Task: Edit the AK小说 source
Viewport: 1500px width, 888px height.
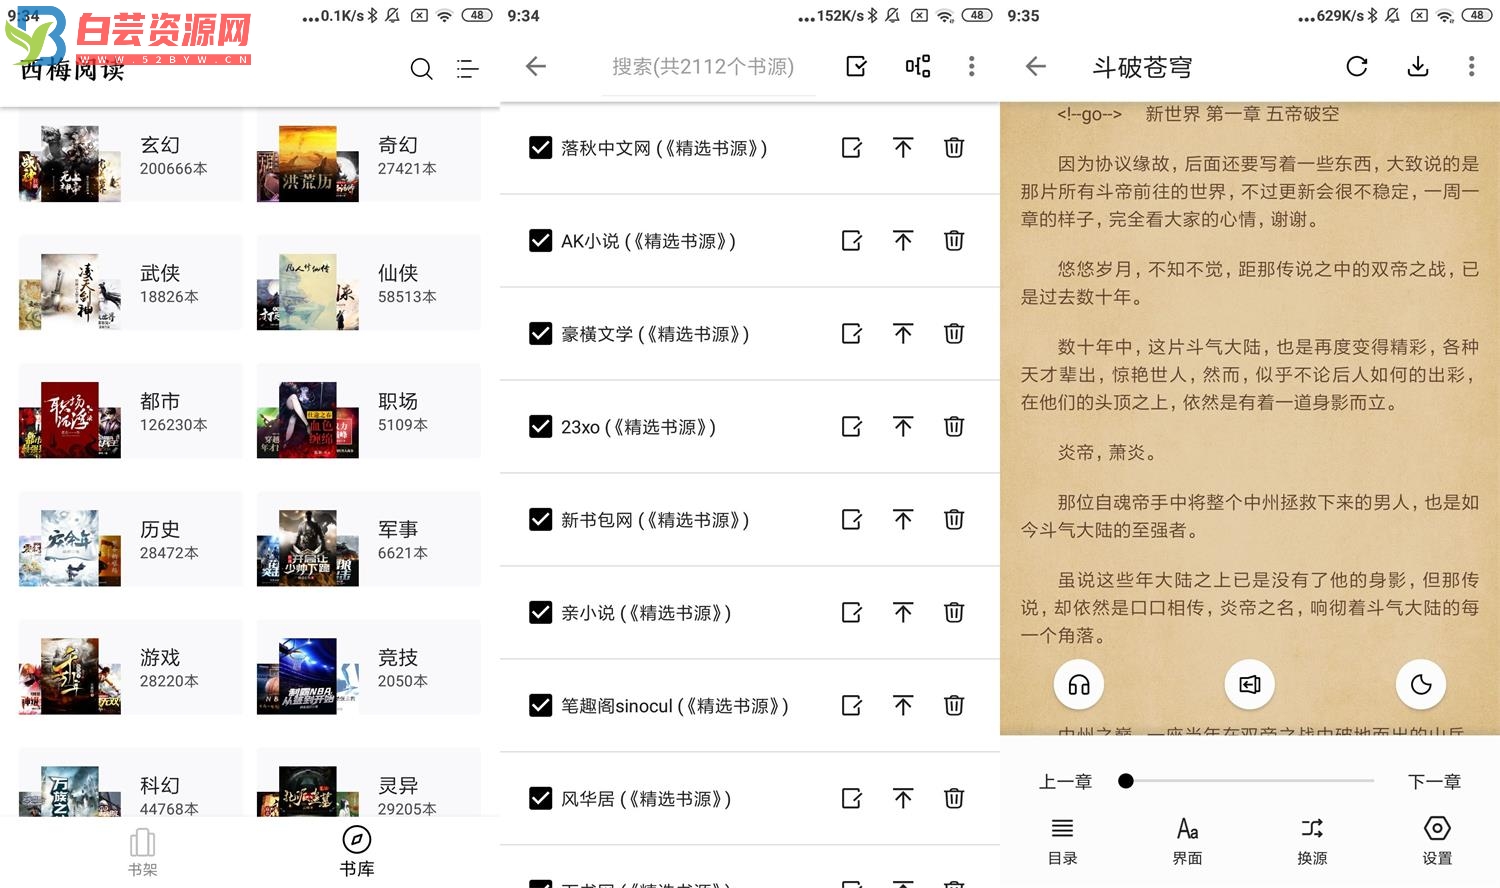Action: point(852,241)
